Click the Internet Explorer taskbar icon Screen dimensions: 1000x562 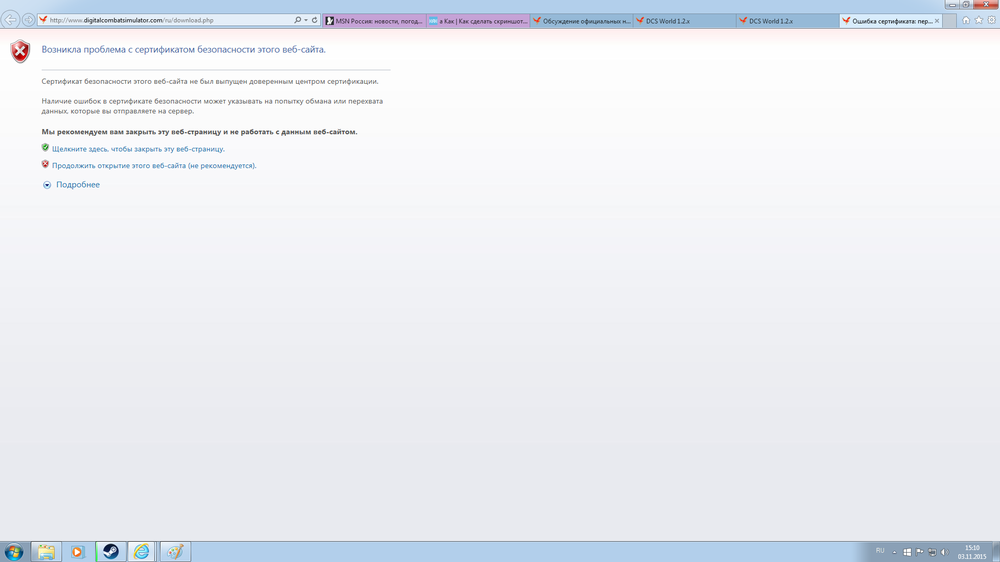coord(142,552)
